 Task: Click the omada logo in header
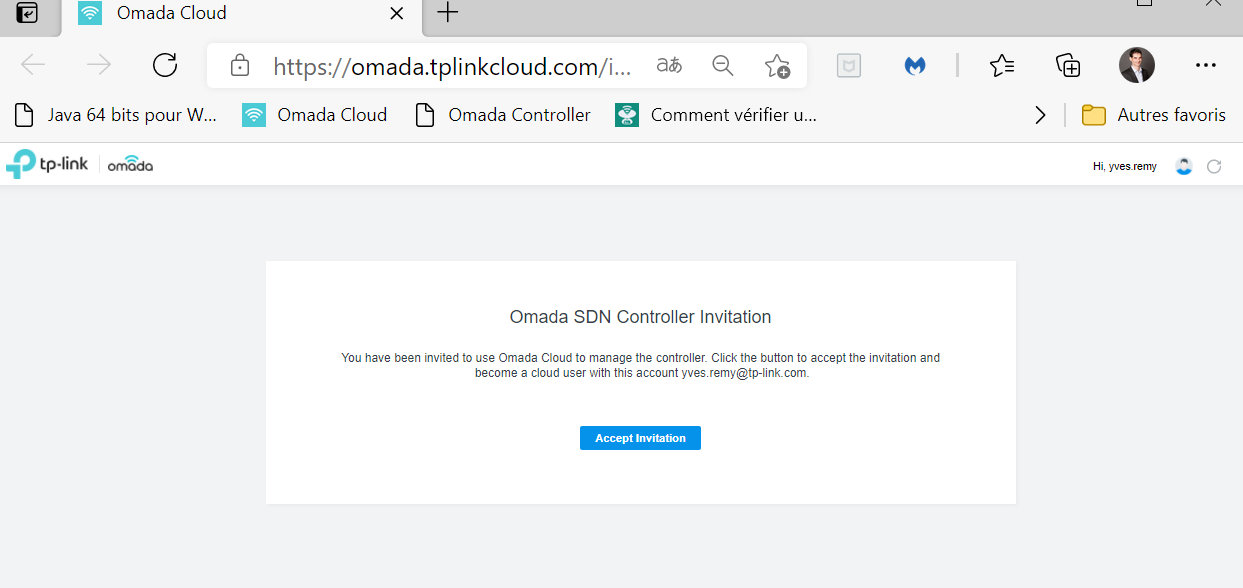pos(130,165)
